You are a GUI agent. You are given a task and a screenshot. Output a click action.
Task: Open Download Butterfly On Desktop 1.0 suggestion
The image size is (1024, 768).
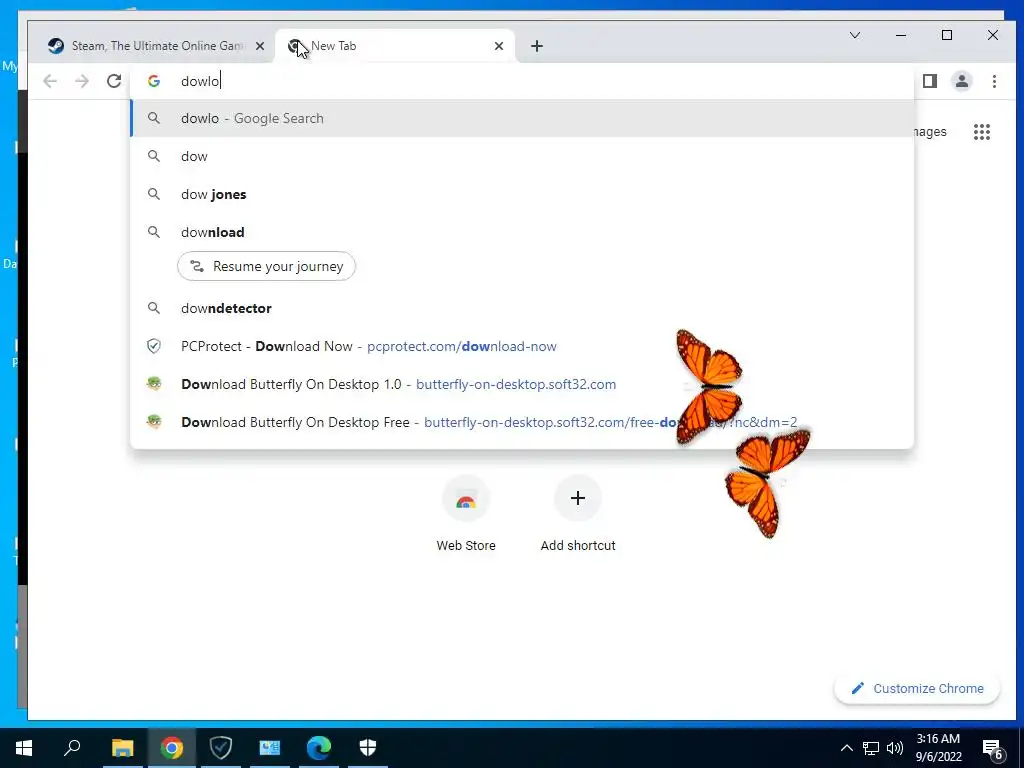522,384
